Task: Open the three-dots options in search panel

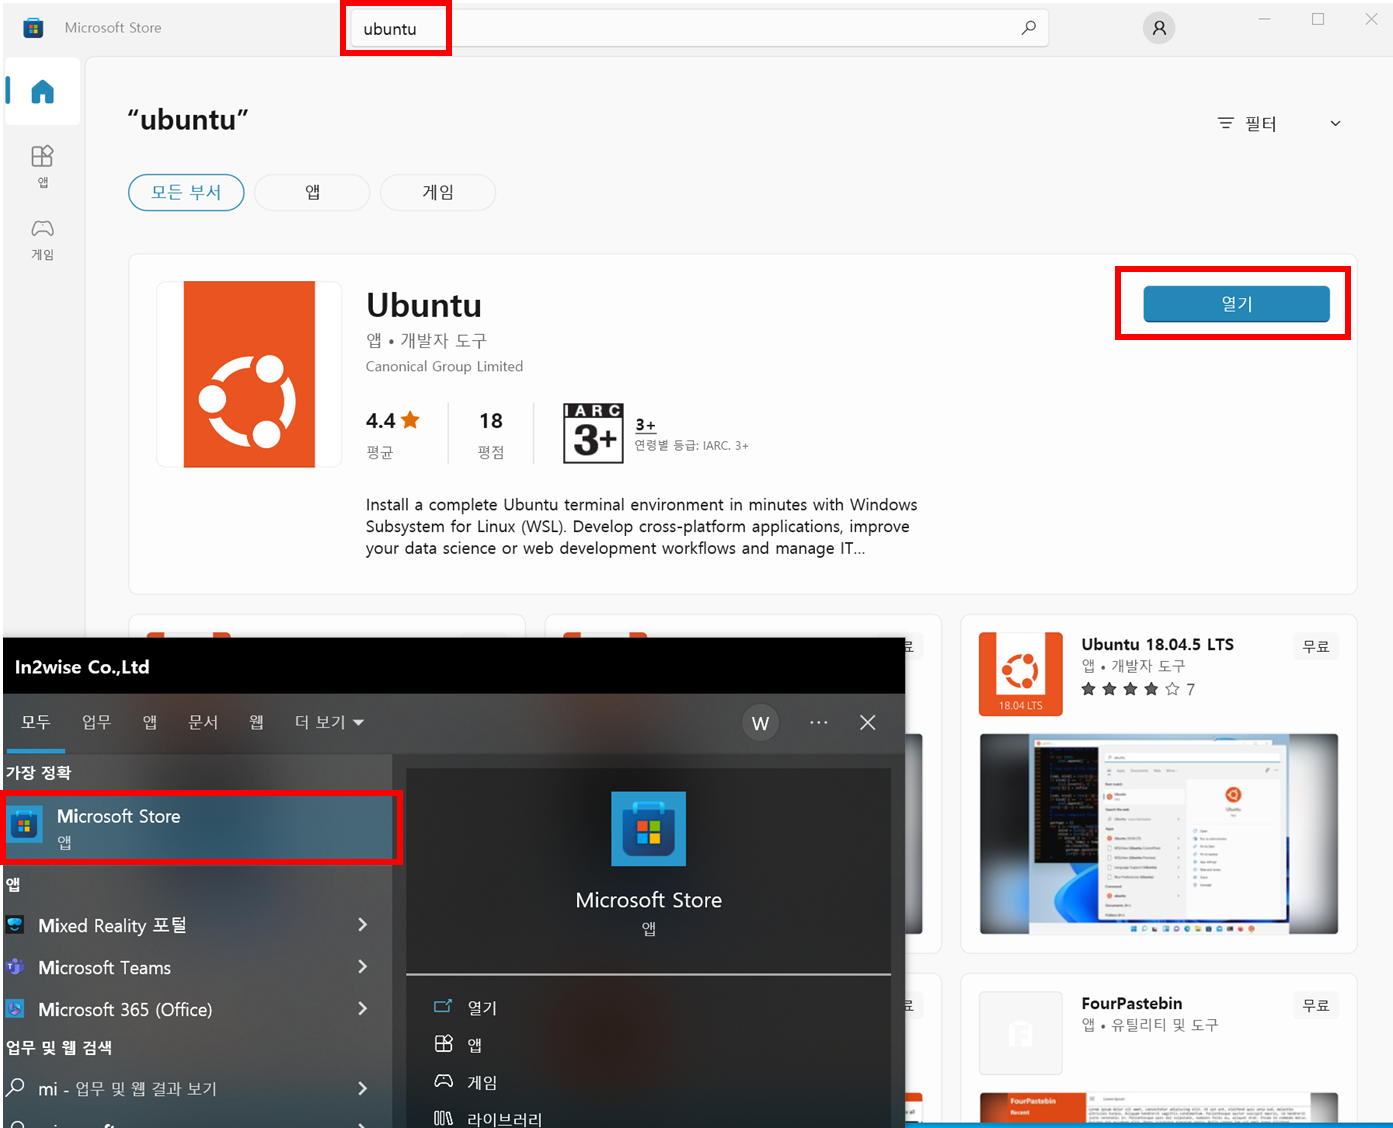Action: tap(818, 722)
